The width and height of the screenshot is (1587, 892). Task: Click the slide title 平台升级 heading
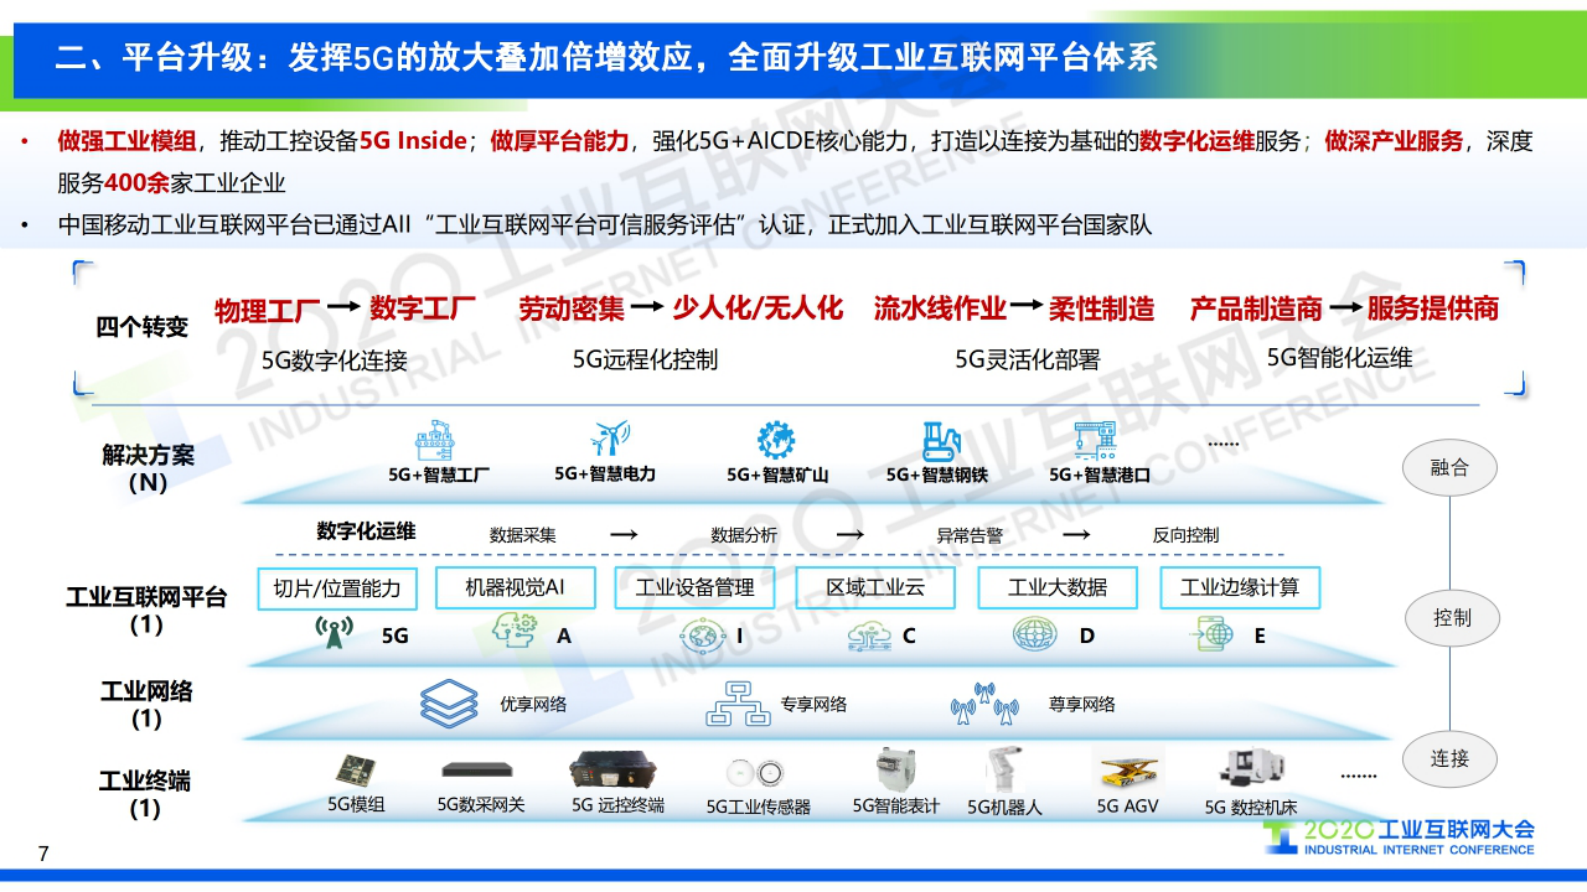click(606, 57)
